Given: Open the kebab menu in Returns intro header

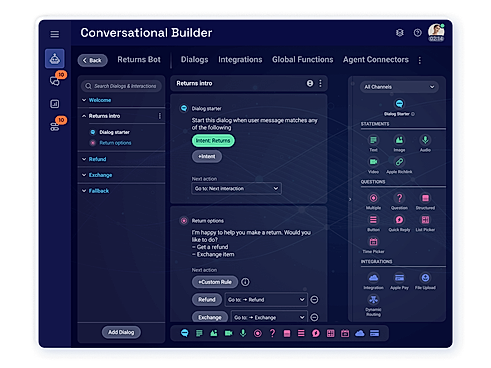Looking at the screenshot, I should pyautogui.click(x=320, y=83).
